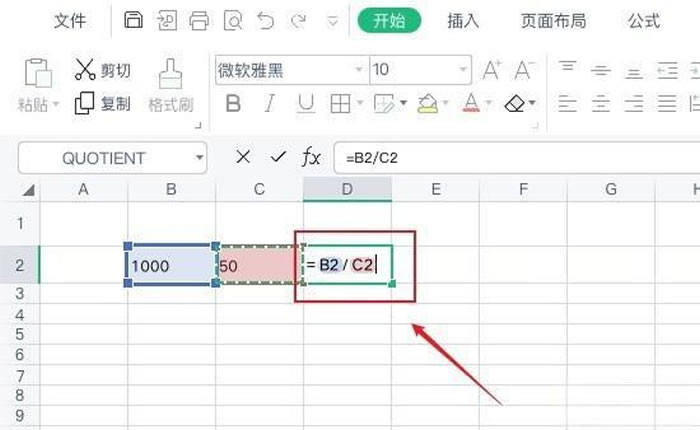The height and width of the screenshot is (430, 700).
Task: Open Print Preview icon
Action: (233, 21)
